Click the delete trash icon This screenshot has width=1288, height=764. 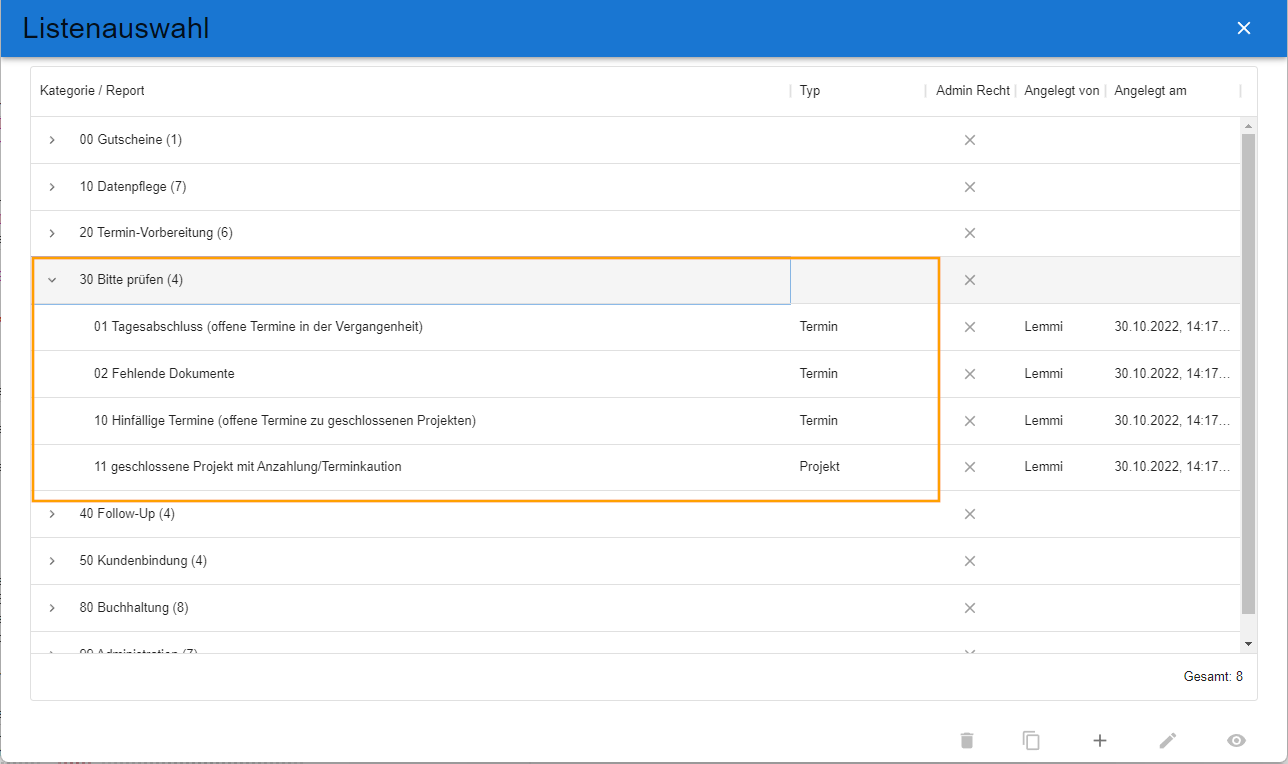tap(966, 740)
